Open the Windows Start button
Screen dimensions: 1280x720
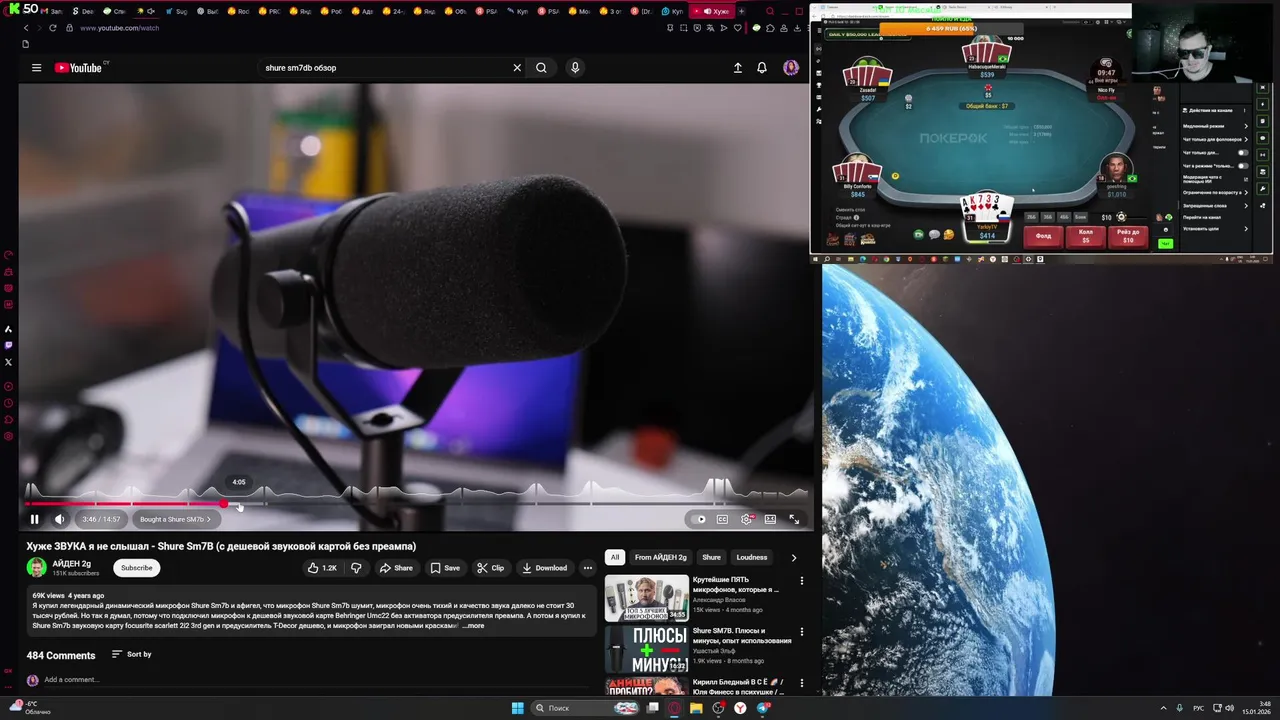coord(517,708)
